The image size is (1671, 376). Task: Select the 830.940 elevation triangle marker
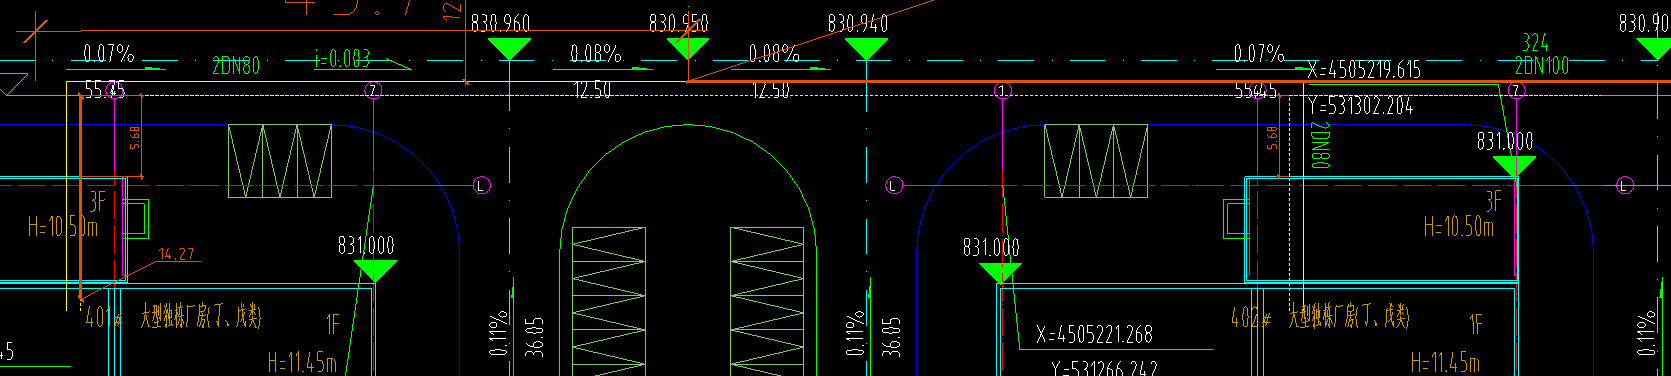[866, 48]
